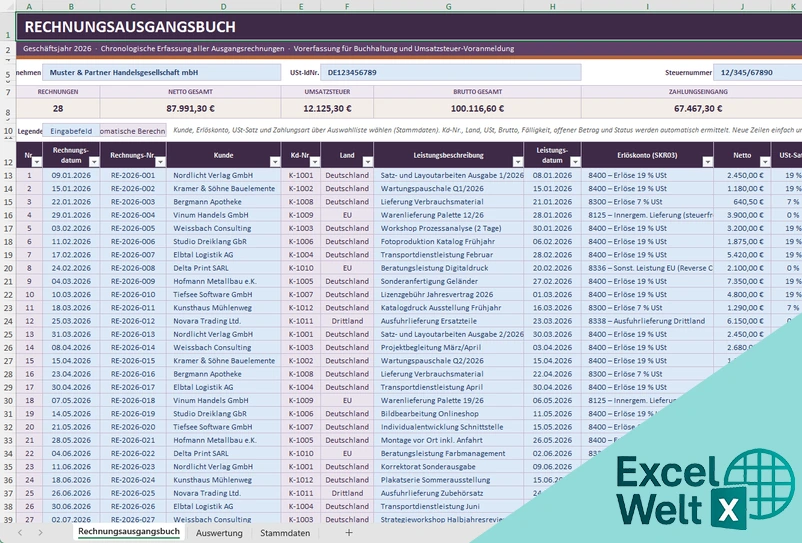This screenshot has width=802, height=543.
Task: Switch to the Auswertung sheet tab
Action: (x=219, y=533)
